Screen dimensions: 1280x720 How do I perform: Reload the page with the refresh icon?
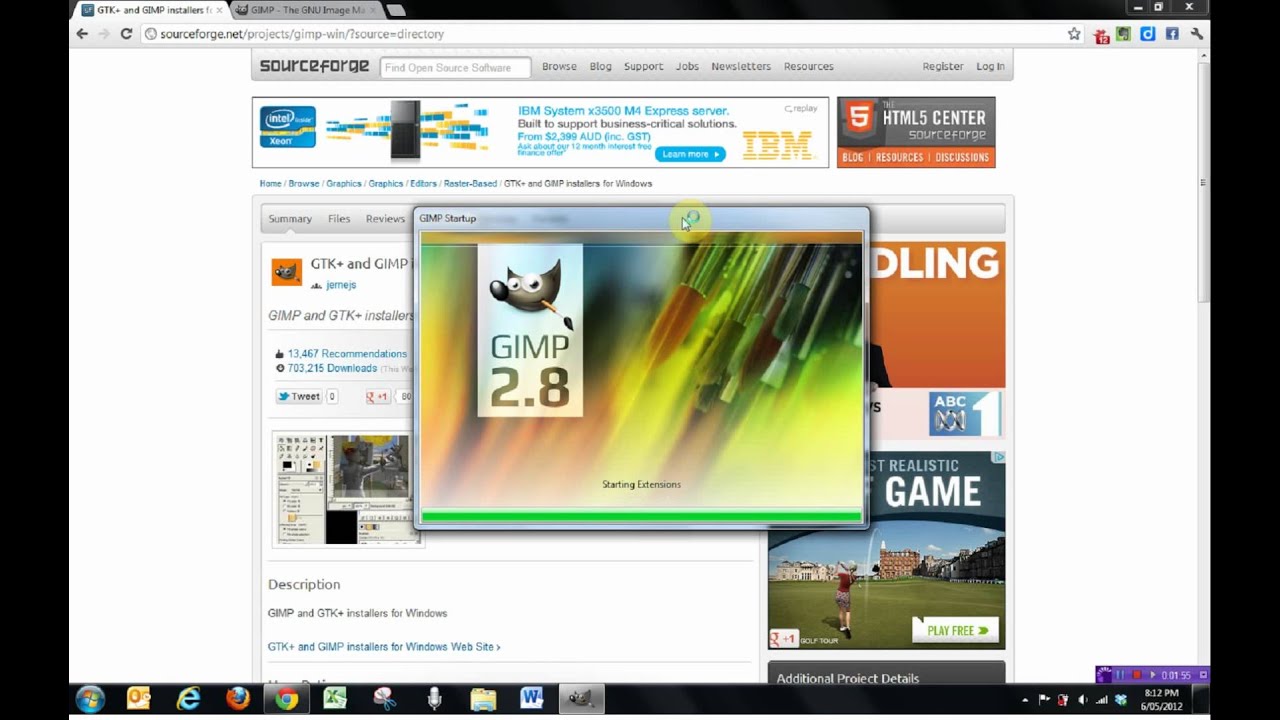coord(127,33)
